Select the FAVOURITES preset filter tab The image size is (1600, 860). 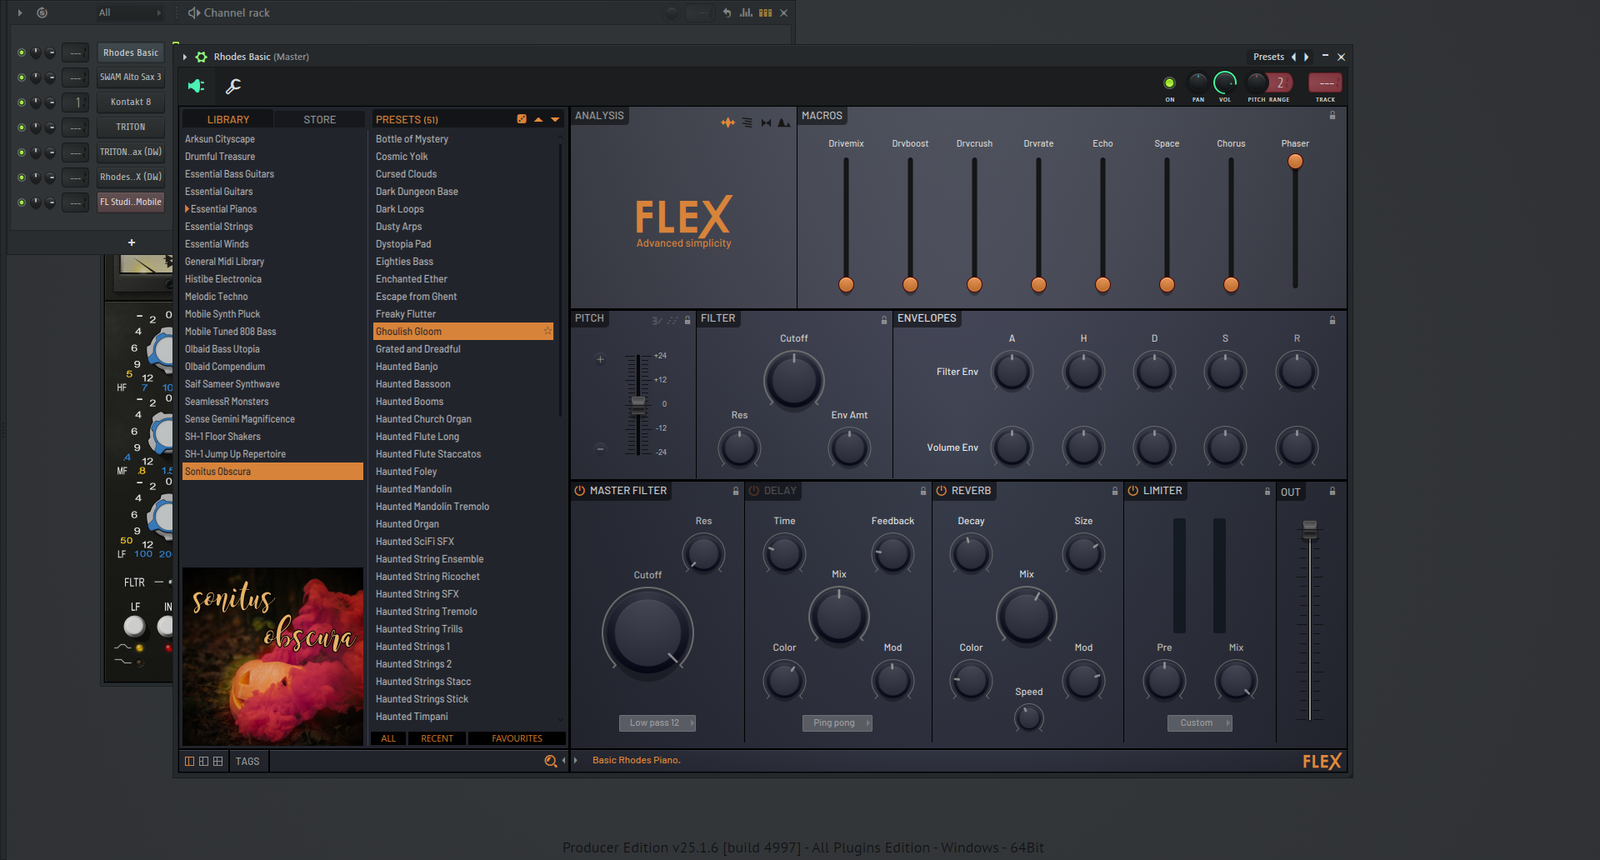[516, 739]
